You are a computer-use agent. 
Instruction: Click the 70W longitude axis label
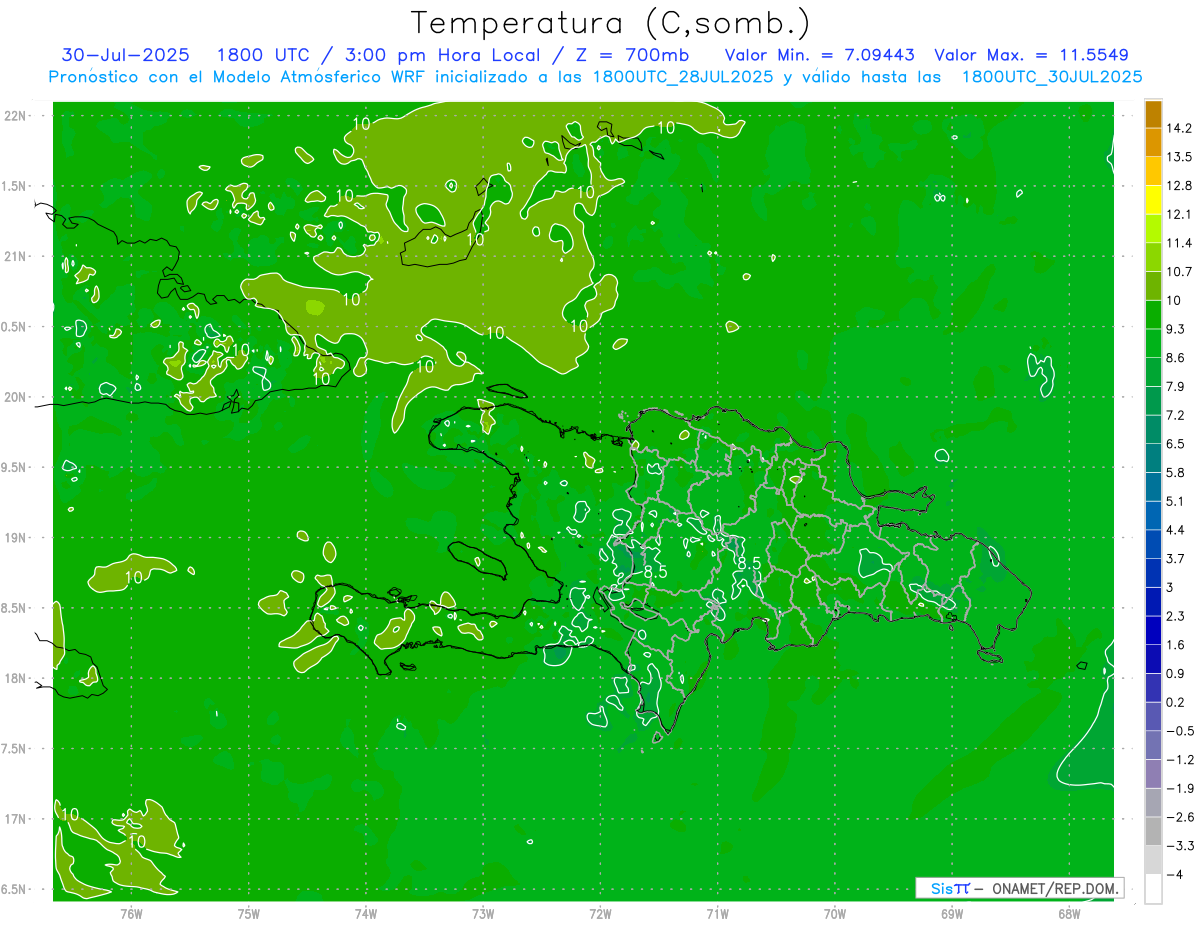point(835,913)
